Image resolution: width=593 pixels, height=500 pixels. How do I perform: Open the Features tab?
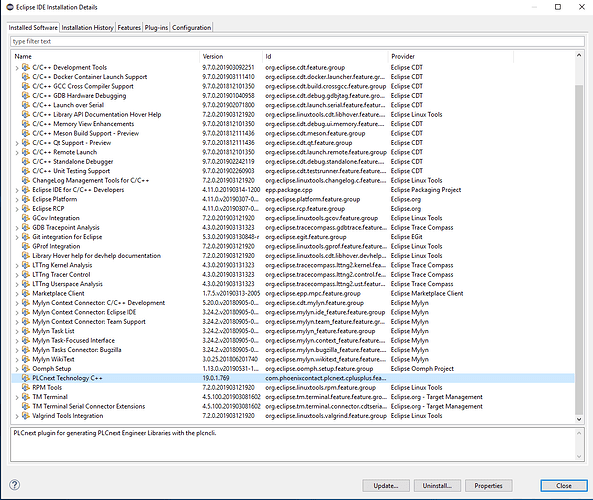coord(129,28)
